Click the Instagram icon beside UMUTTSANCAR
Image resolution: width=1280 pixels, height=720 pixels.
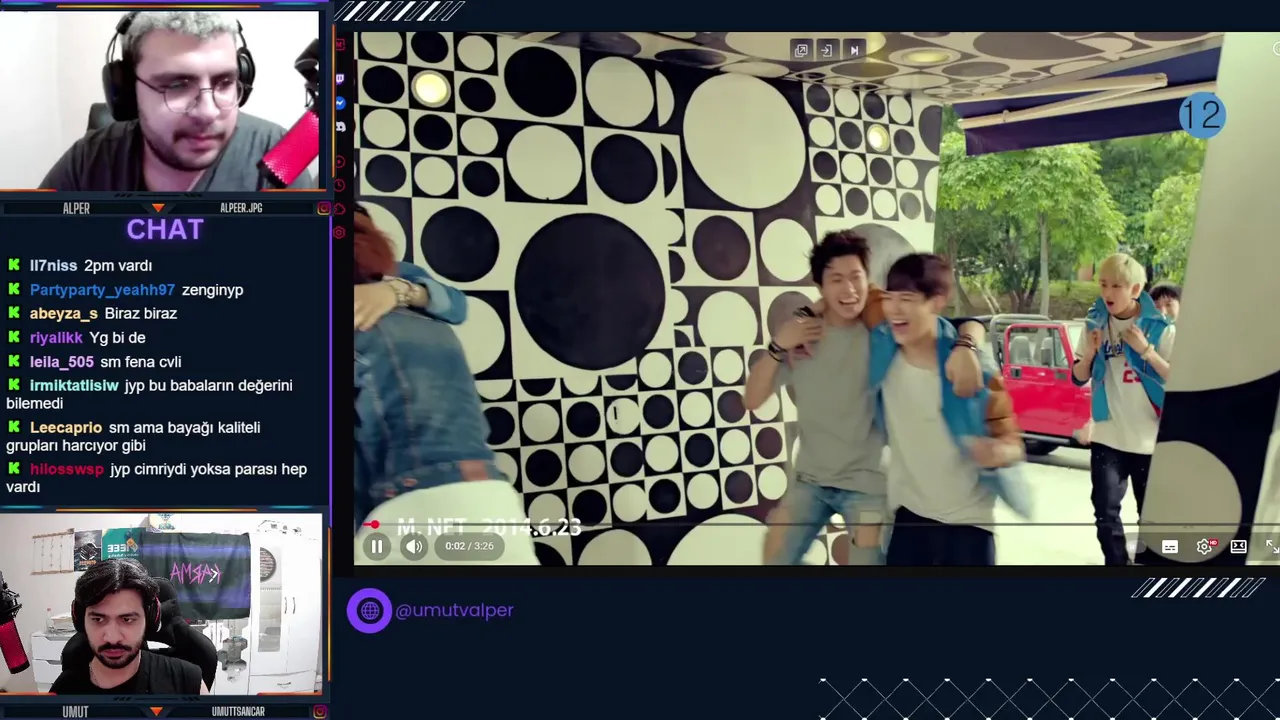click(319, 711)
